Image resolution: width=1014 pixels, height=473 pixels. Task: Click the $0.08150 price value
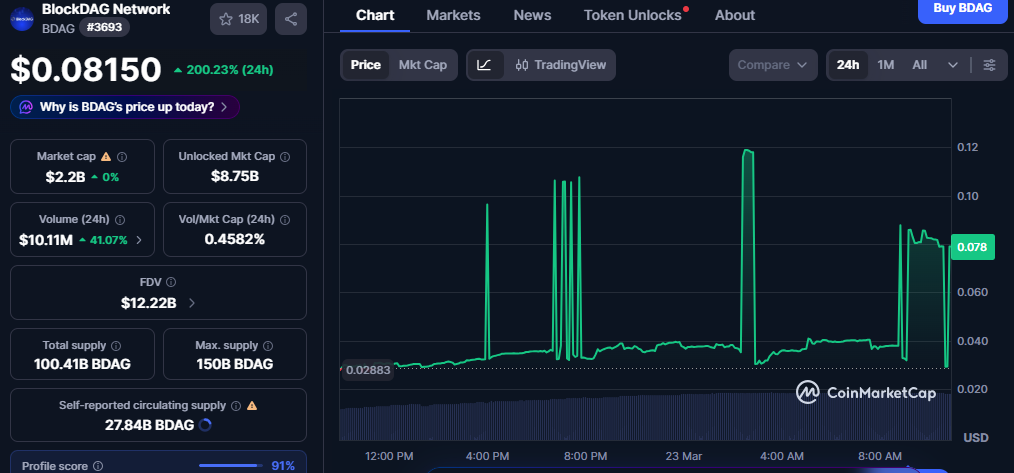click(85, 70)
